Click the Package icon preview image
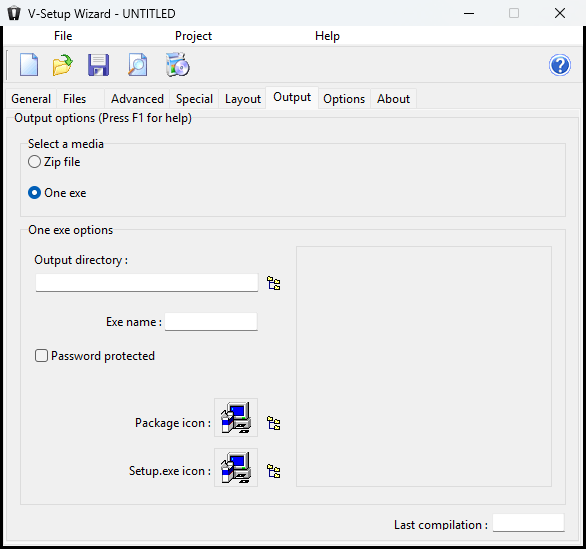The image size is (586, 549). tap(236, 417)
